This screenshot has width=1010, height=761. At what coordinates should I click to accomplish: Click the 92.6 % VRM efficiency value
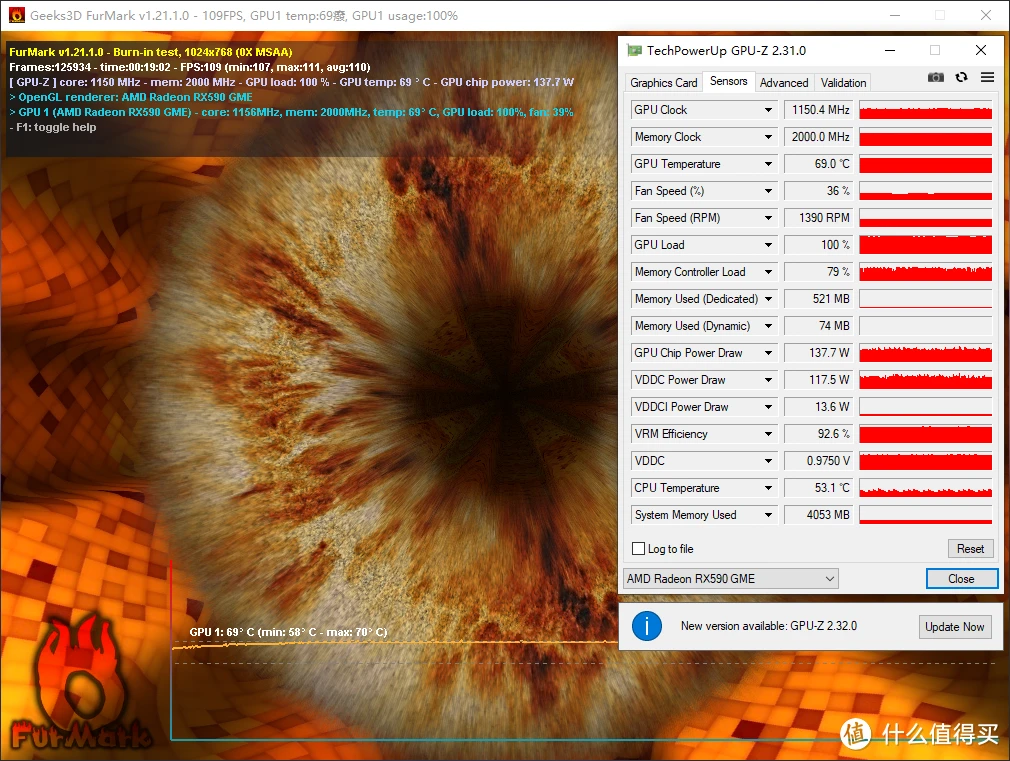819,435
